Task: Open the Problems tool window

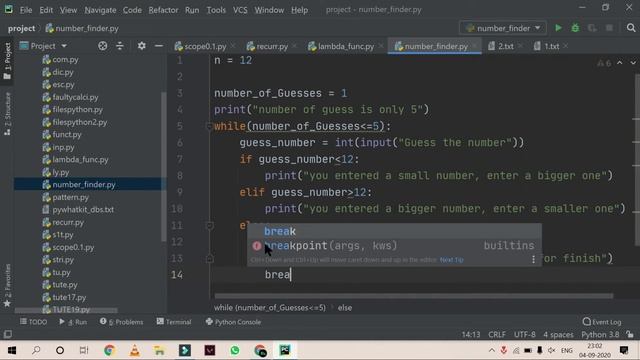Action: [122, 322]
